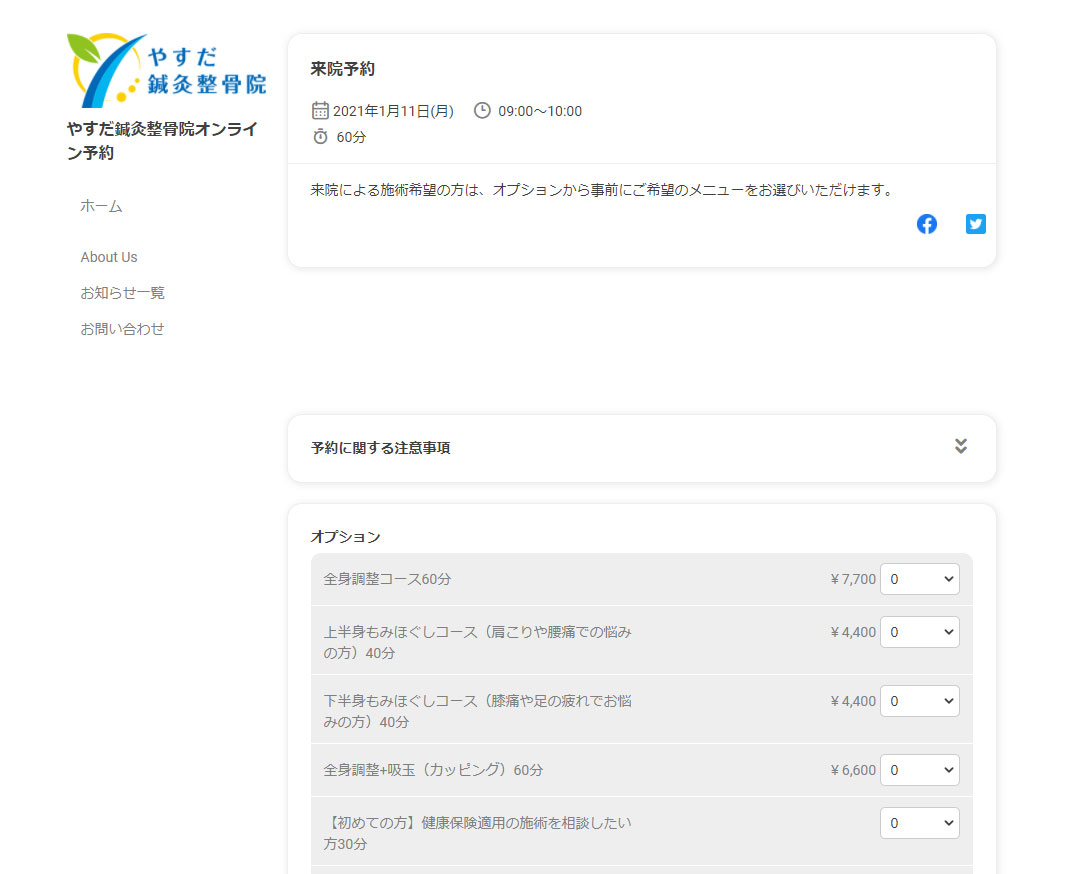This screenshot has height=874, width=1078.
Task: Open quantity dropdown for 全身調整コース60分
Action: [919, 579]
